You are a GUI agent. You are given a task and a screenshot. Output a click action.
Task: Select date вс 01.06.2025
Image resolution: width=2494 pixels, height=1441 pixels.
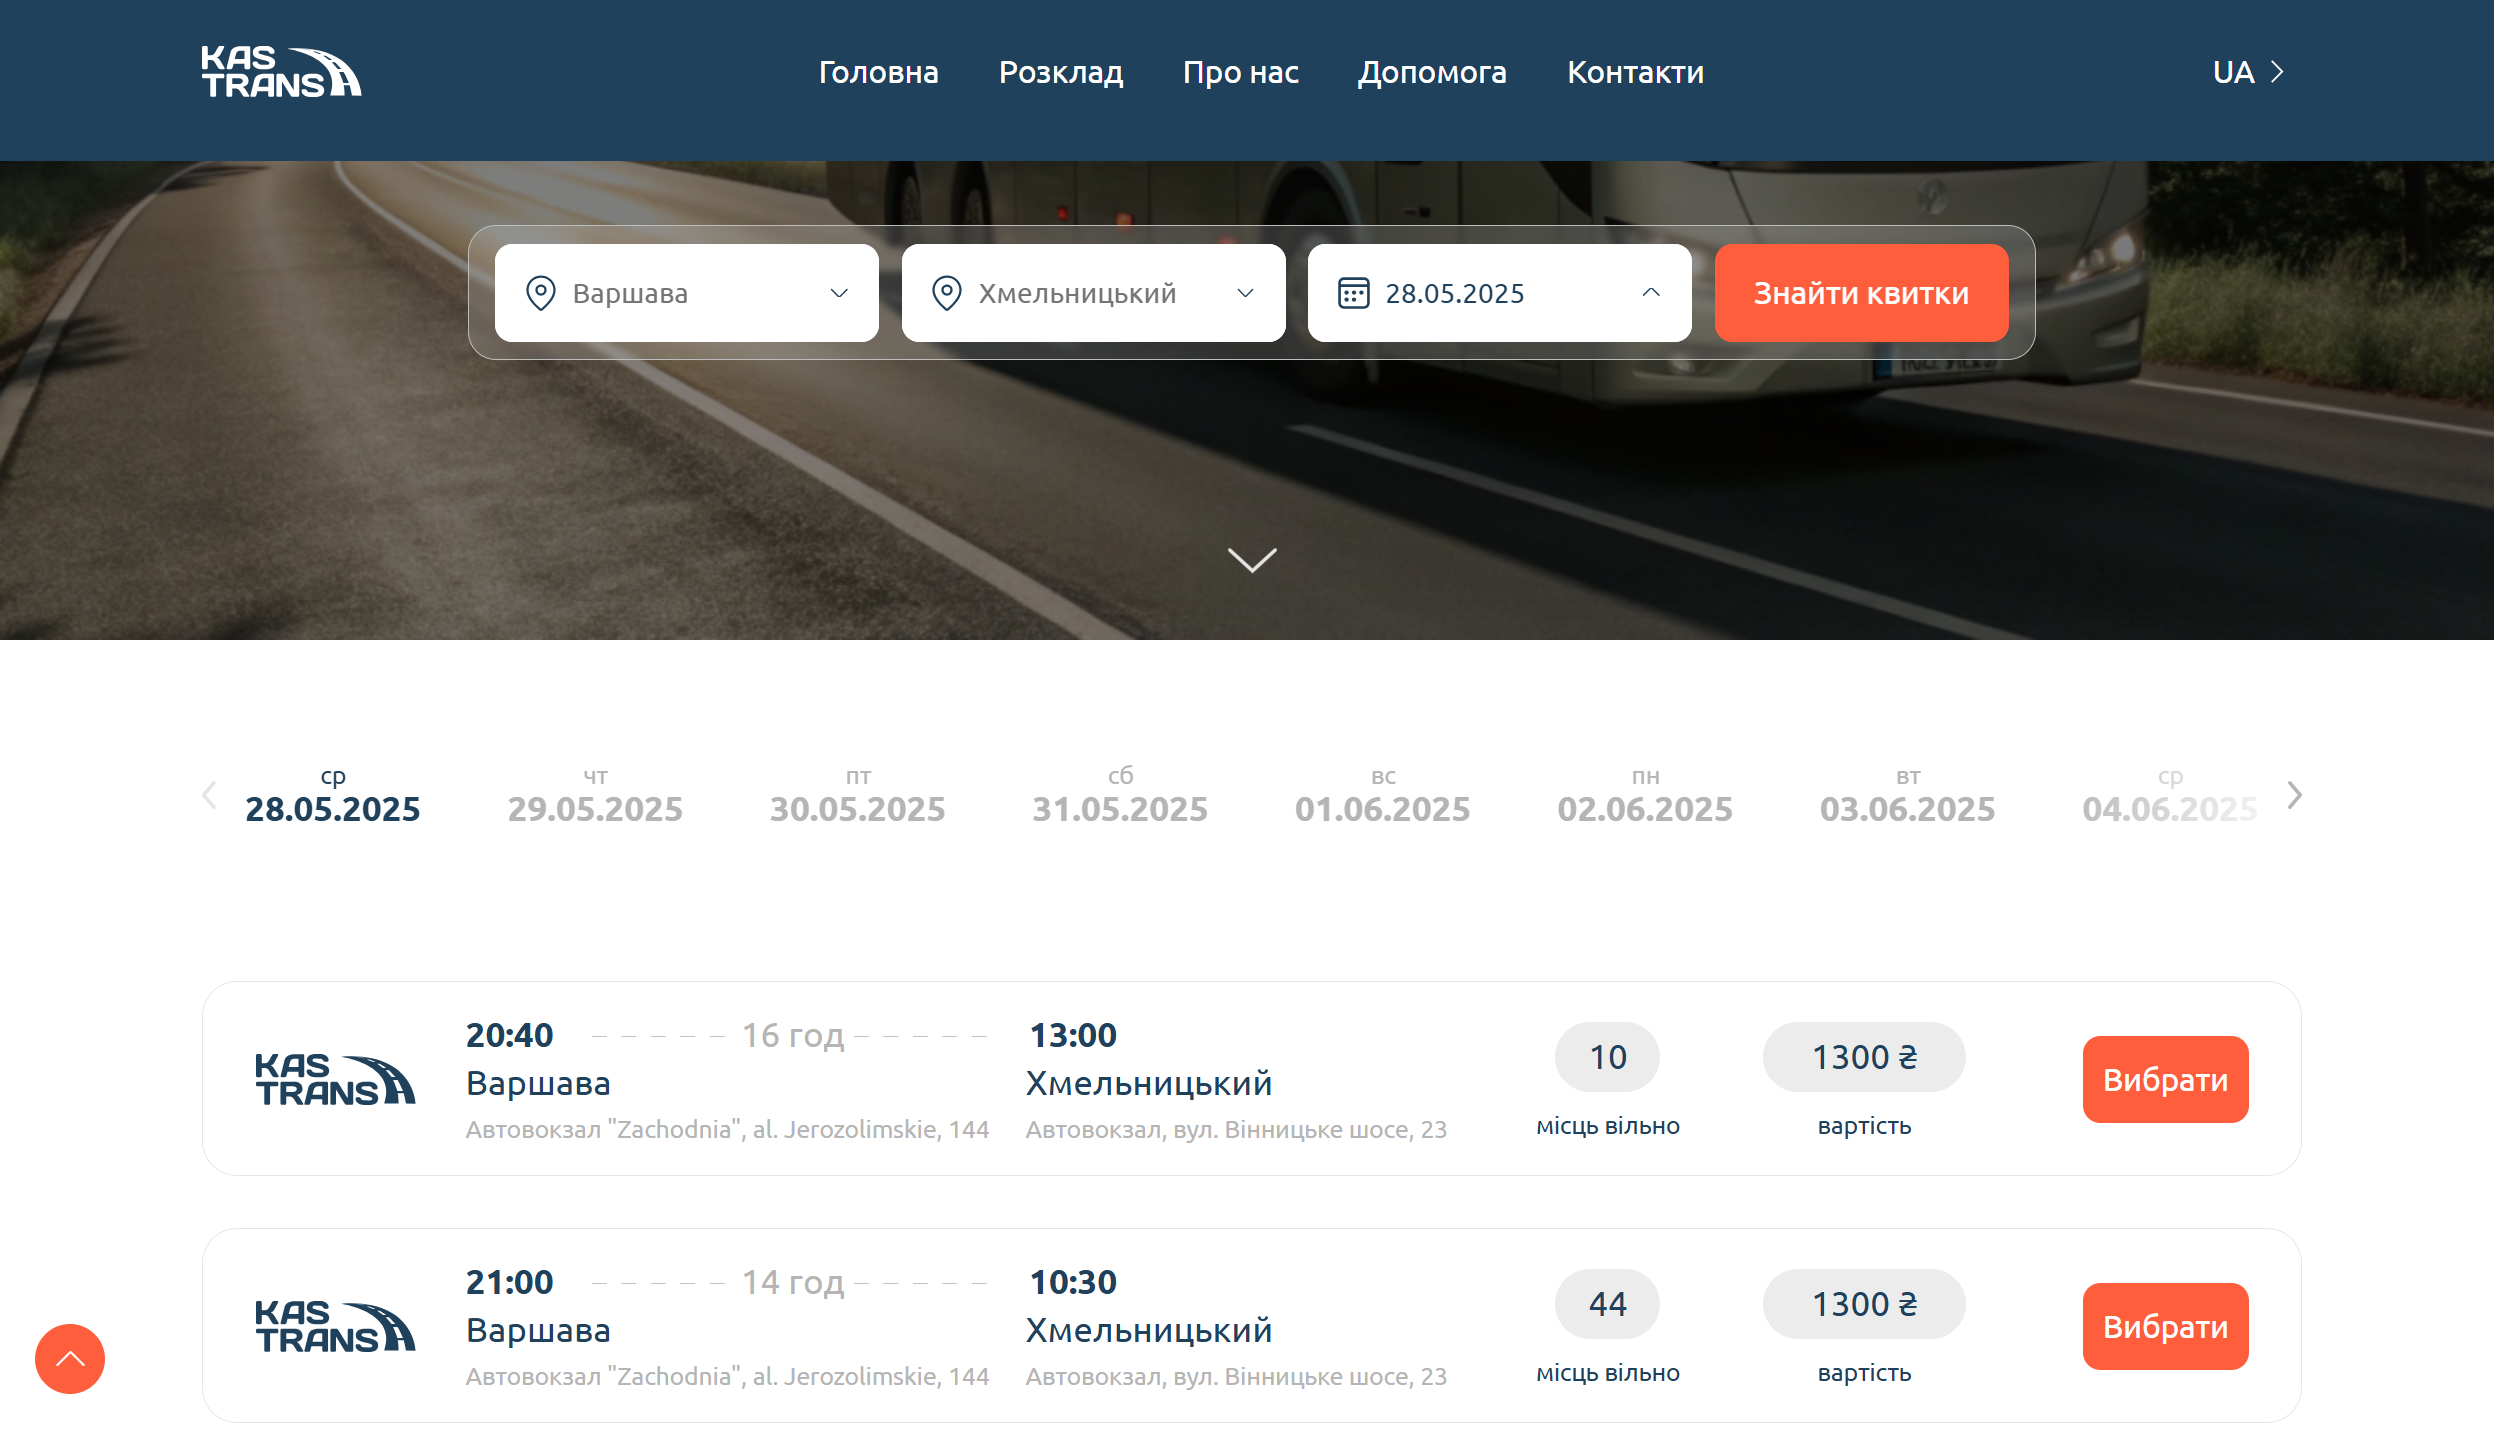[x=1383, y=796]
